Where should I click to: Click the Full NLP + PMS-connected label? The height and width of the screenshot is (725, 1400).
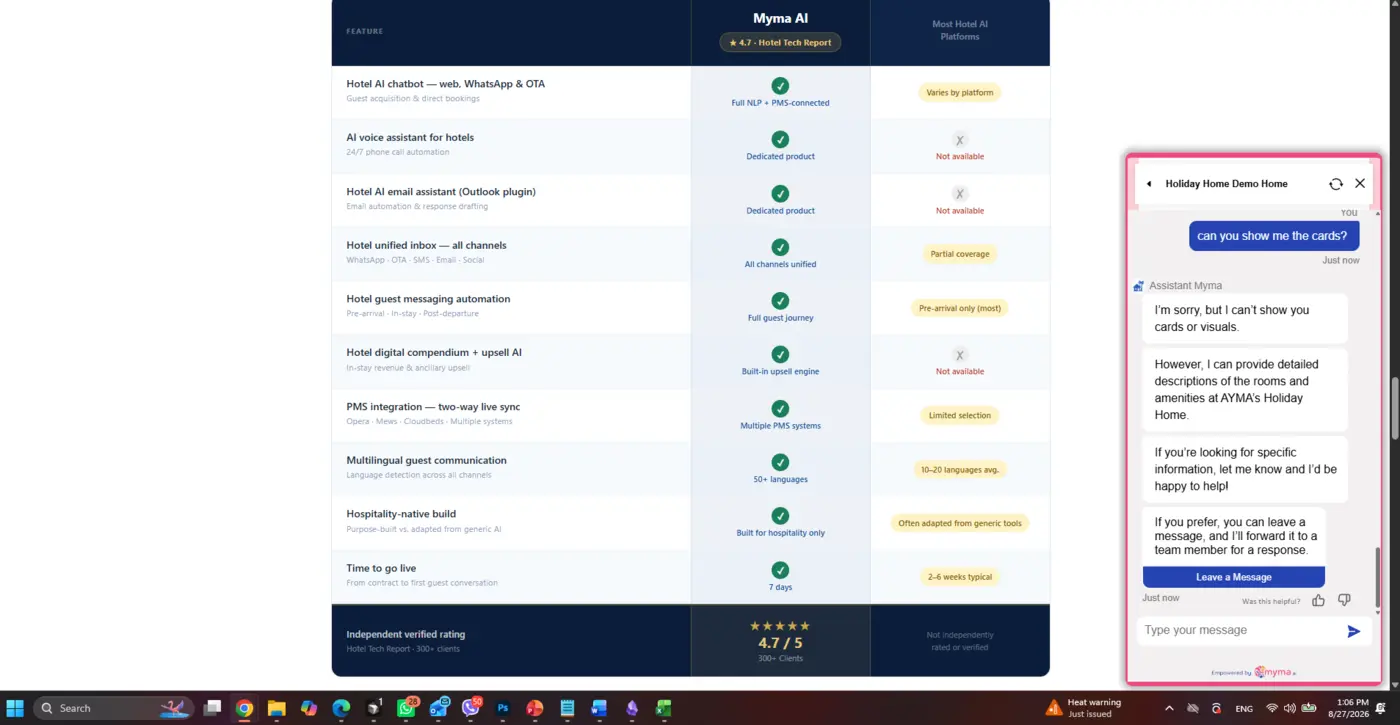[780, 103]
